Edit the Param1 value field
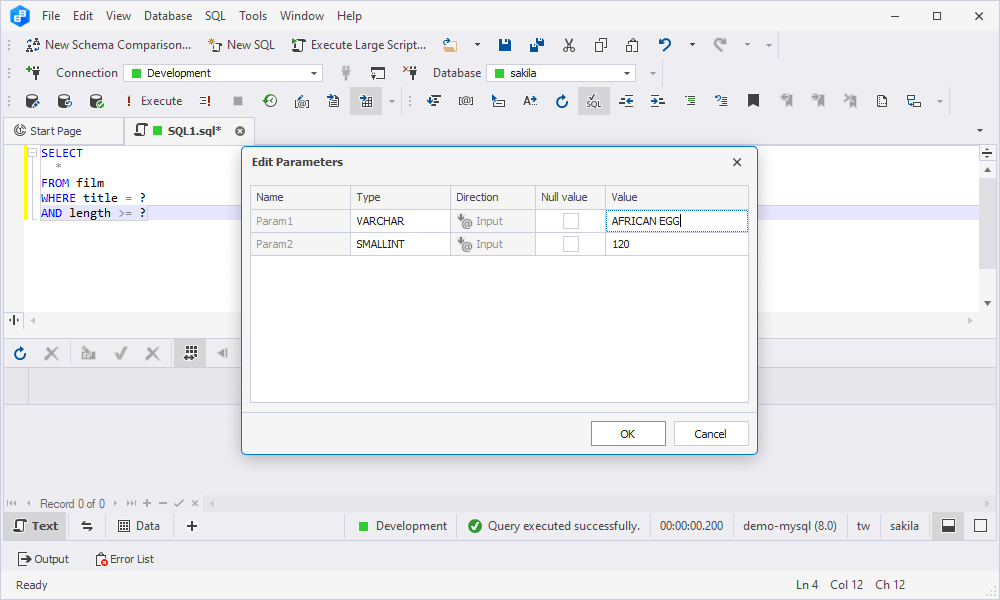Screen dimensions: 1000x600 pyautogui.click(x=677, y=221)
